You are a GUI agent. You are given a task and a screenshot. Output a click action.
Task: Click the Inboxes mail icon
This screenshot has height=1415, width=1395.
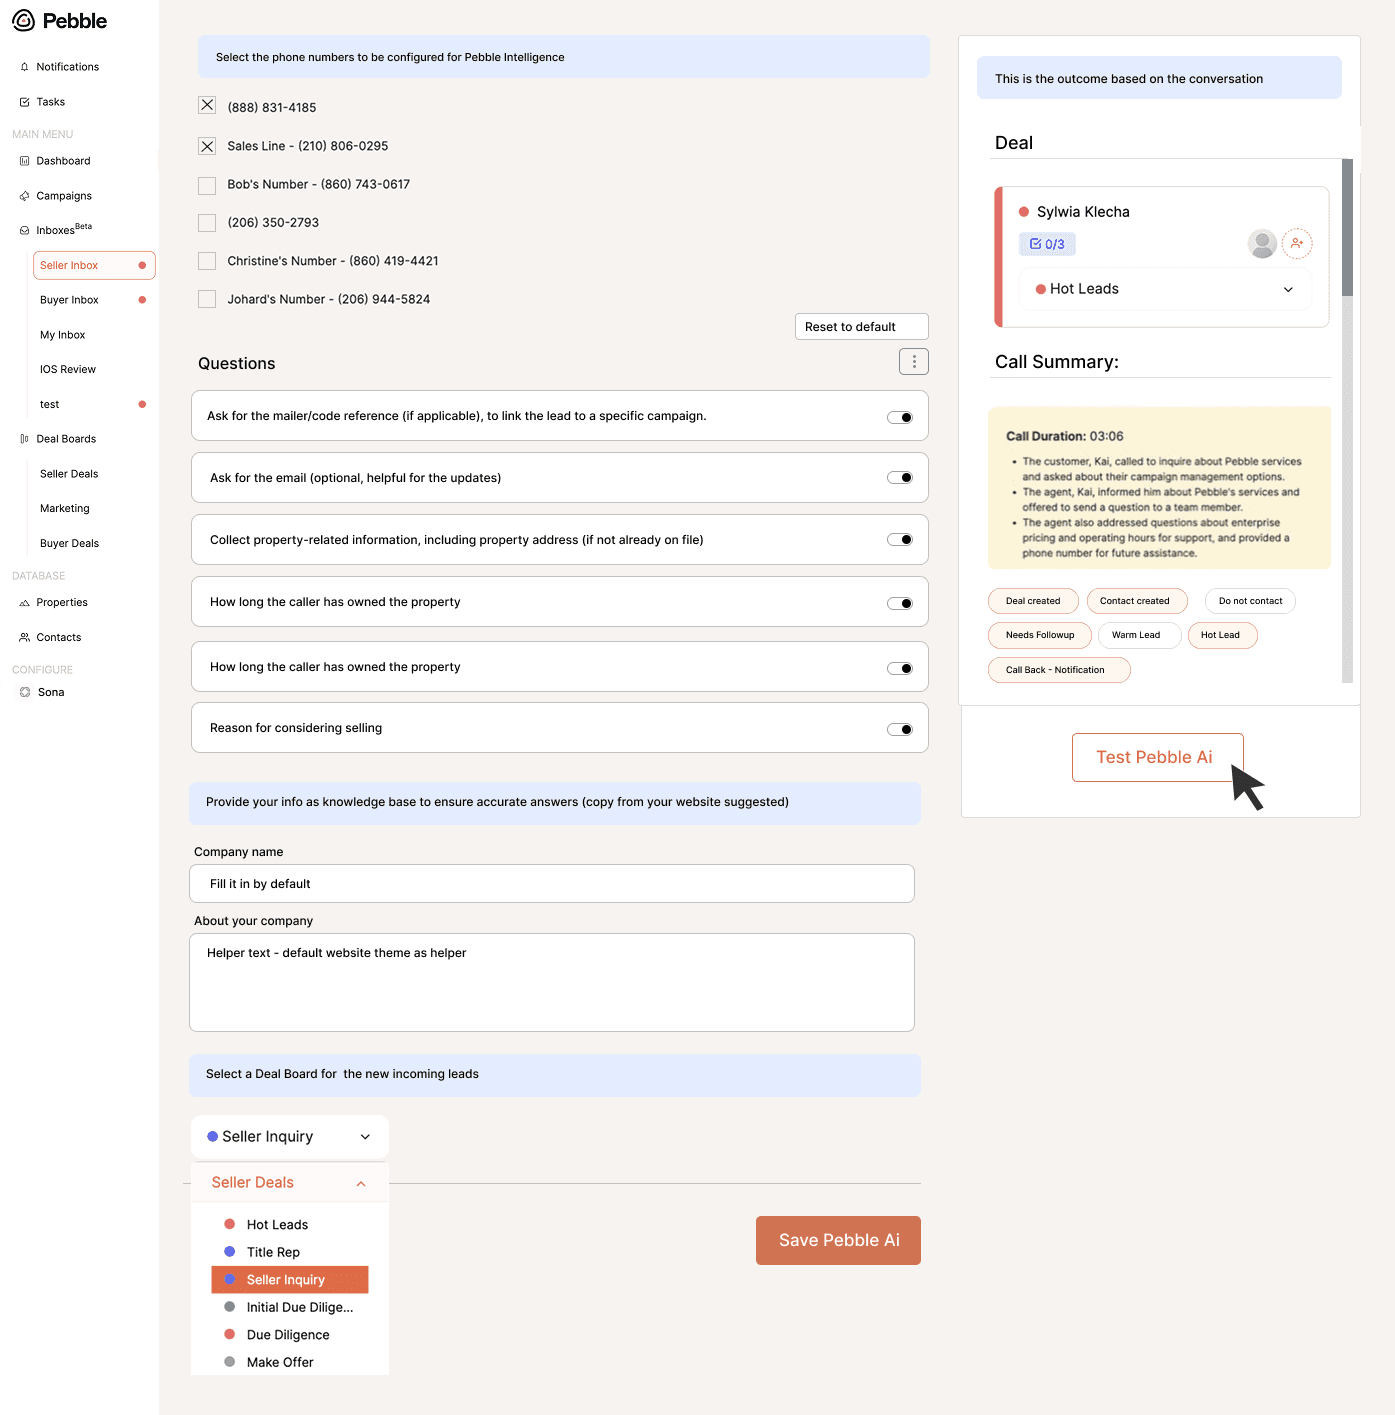[x=25, y=230]
